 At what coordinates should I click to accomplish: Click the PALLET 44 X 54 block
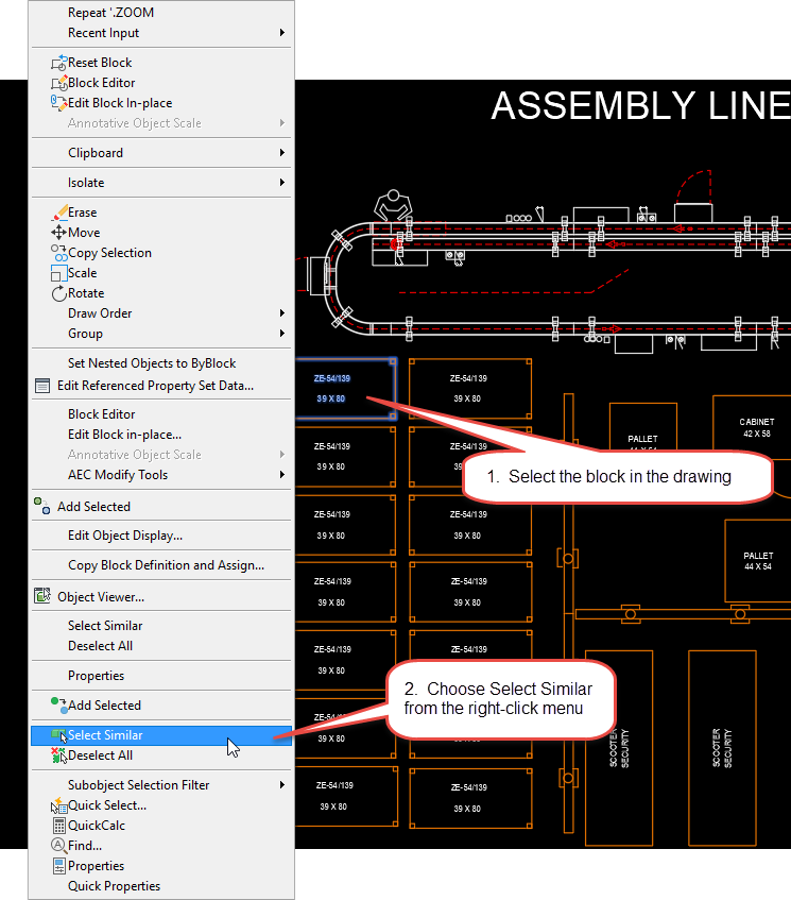[758, 561]
